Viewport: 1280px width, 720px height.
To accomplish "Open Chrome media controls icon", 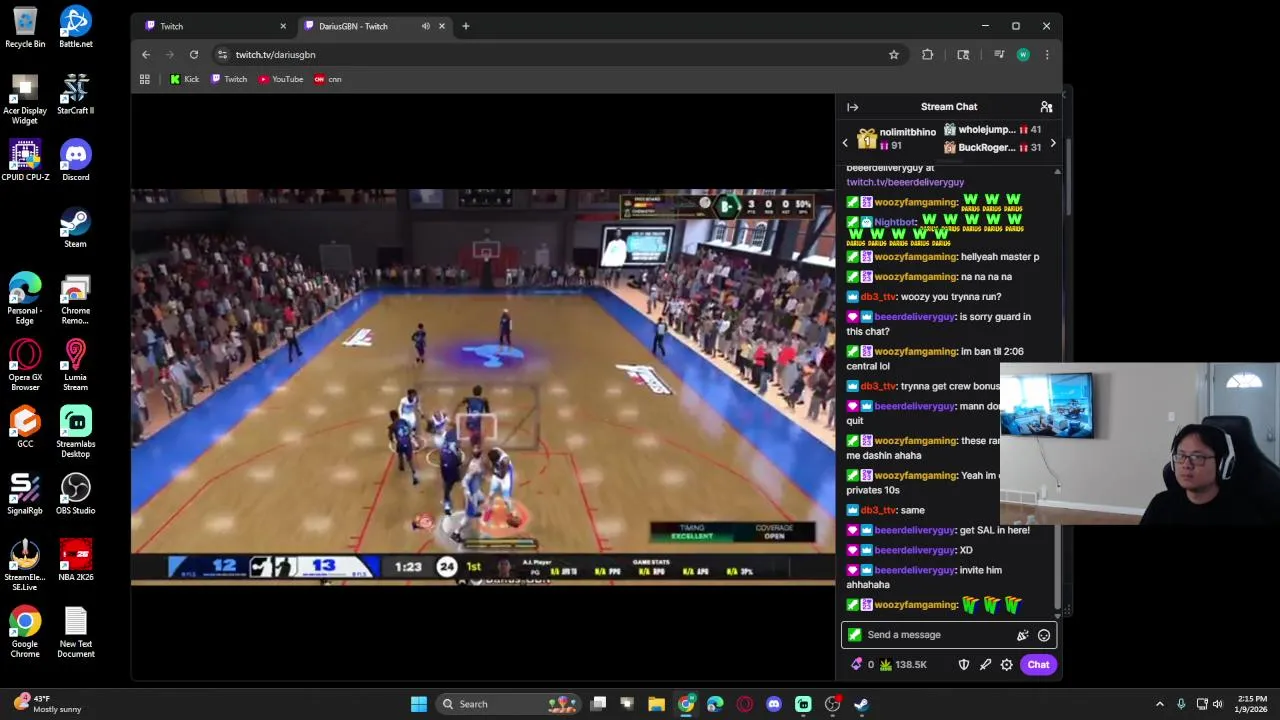I will [998, 55].
